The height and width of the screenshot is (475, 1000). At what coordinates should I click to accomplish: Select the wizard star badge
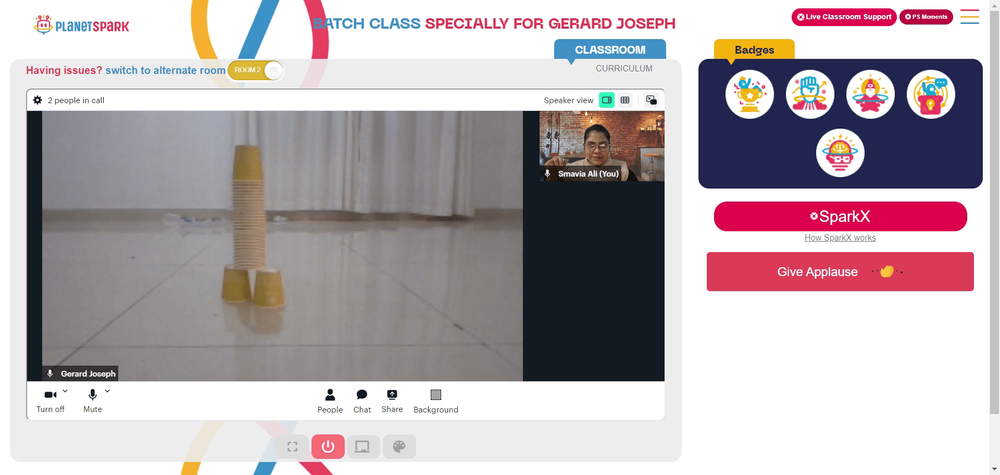[x=871, y=94]
